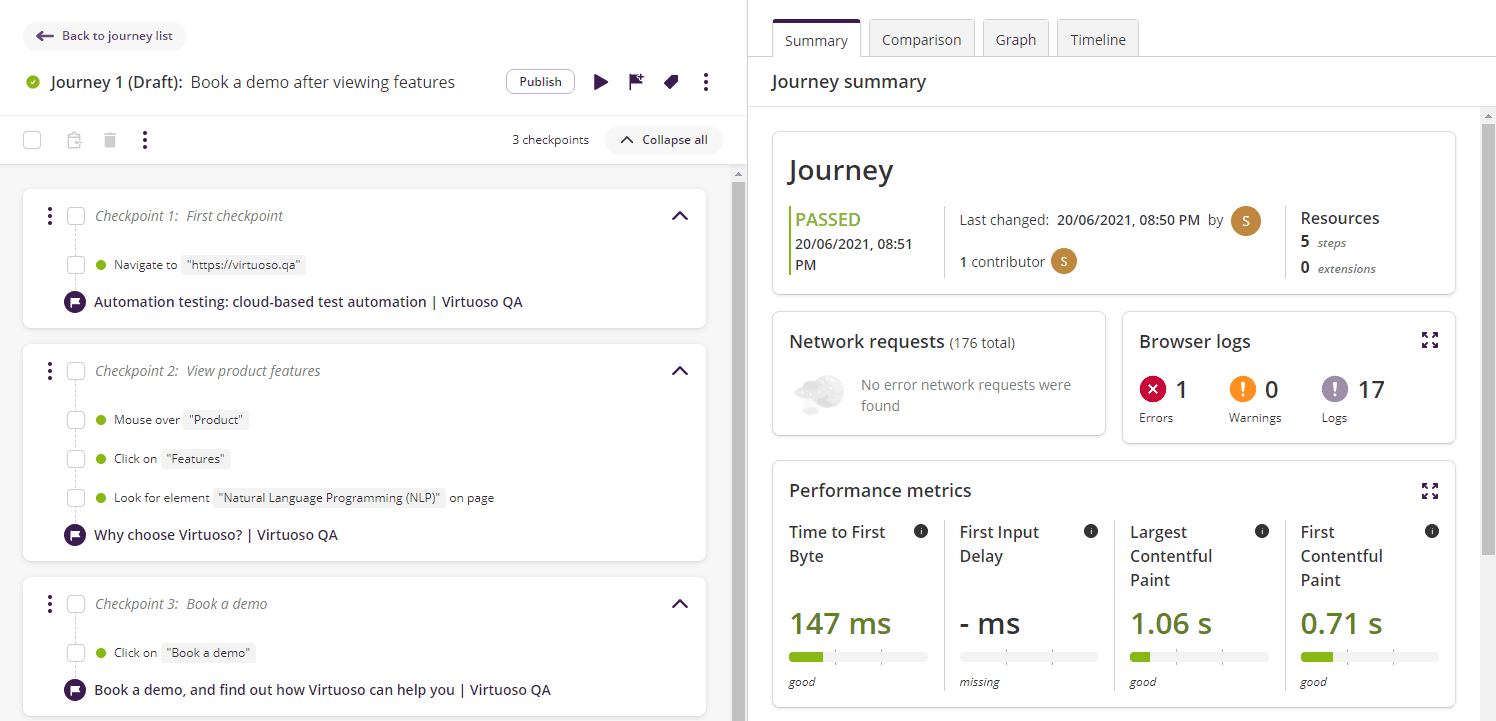
Task: Go back to the journey list
Action: [x=104, y=36]
